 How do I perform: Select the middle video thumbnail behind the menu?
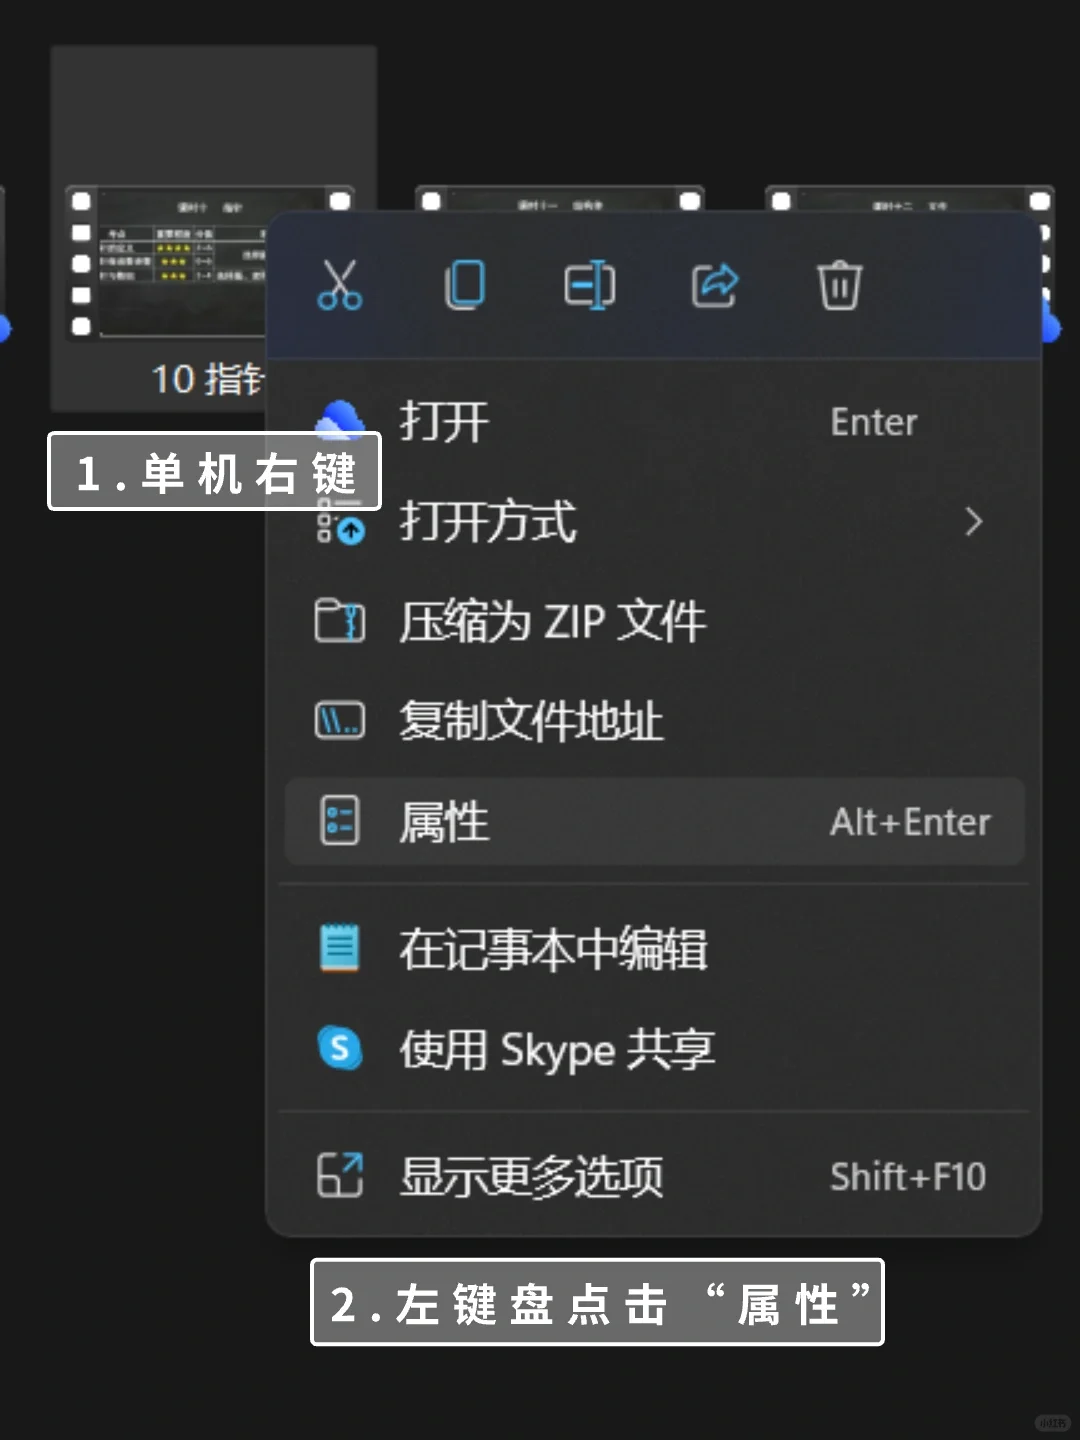pos(560,199)
